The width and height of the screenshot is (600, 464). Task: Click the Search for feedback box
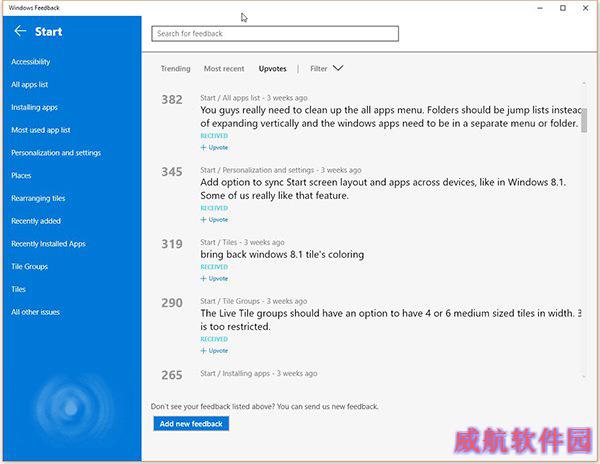(275, 34)
